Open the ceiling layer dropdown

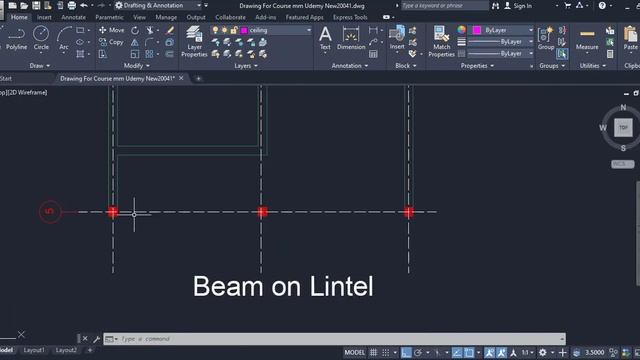pyautogui.click(x=309, y=30)
